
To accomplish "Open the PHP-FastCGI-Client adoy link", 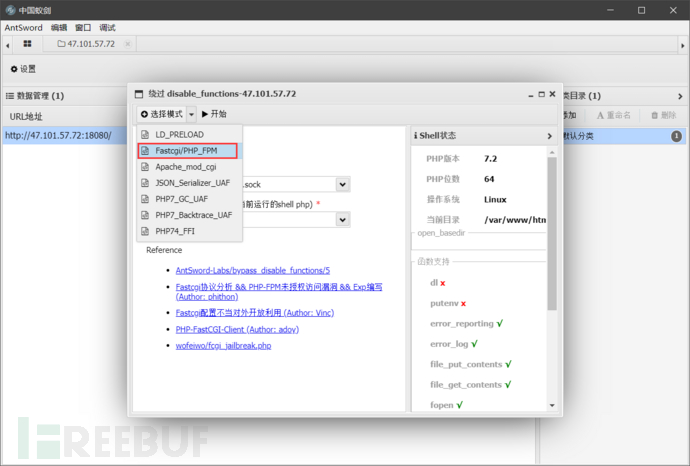I will point(237,329).
